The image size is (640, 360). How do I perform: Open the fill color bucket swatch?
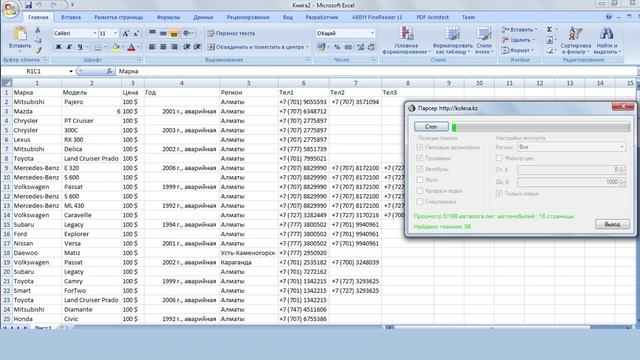(116, 47)
